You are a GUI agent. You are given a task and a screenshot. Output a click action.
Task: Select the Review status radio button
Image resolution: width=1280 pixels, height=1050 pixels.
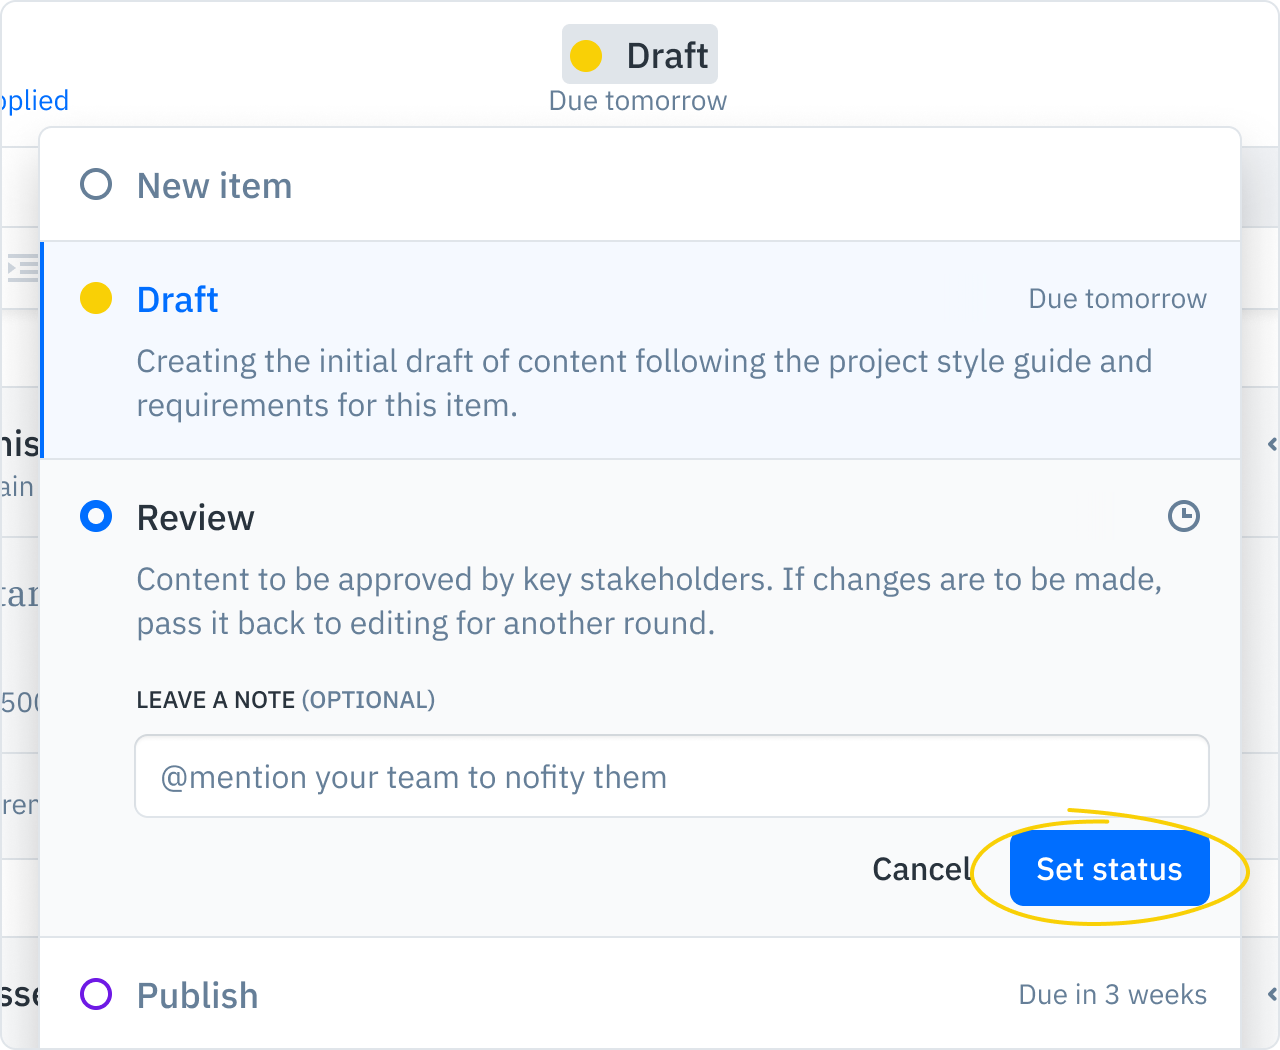(x=96, y=516)
